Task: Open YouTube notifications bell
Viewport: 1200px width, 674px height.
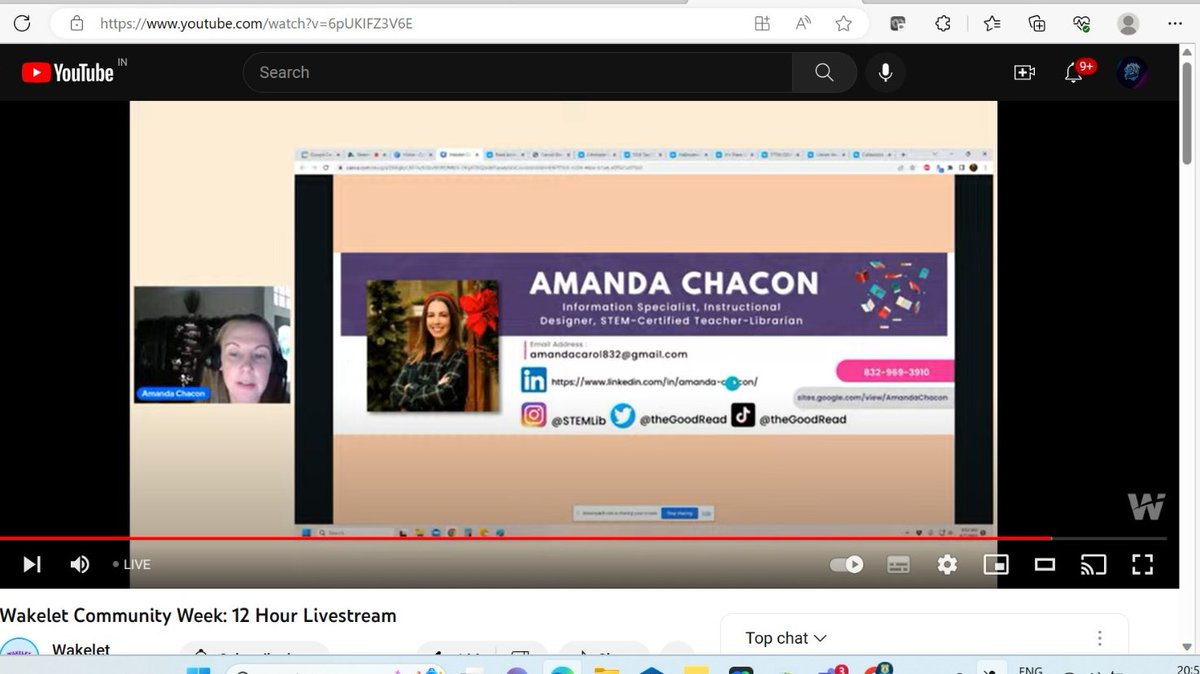Action: point(1076,72)
